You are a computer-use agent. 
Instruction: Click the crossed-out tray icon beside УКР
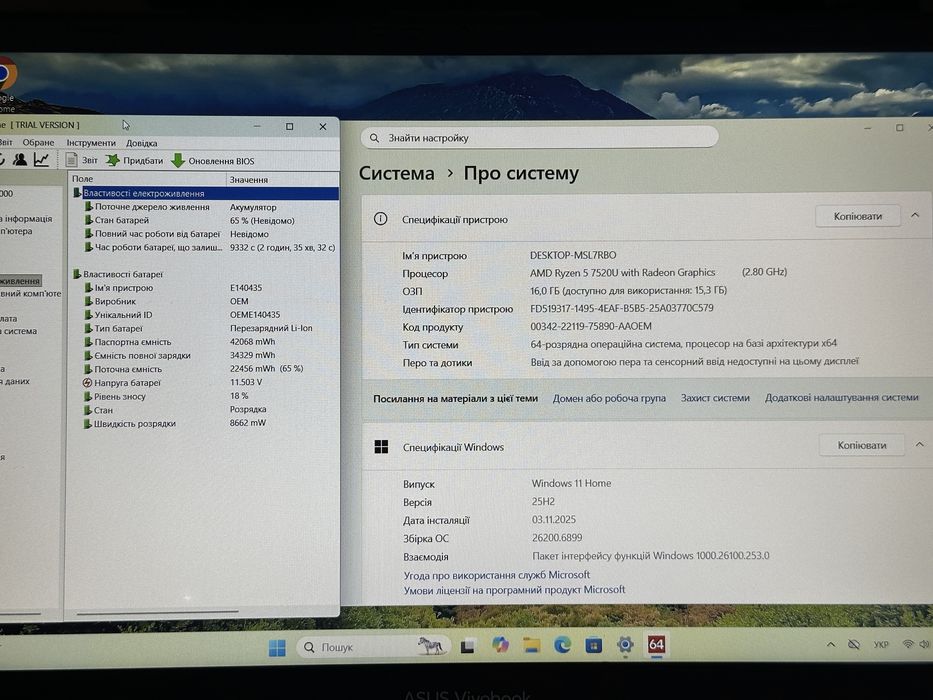pos(854,645)
